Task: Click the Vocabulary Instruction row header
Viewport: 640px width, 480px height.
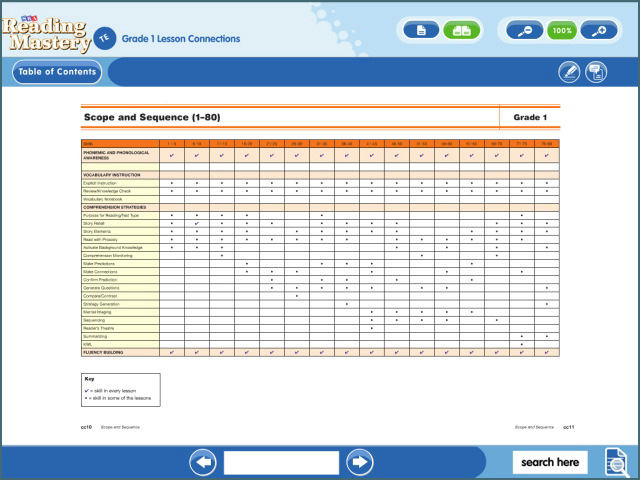Action: 112,175
